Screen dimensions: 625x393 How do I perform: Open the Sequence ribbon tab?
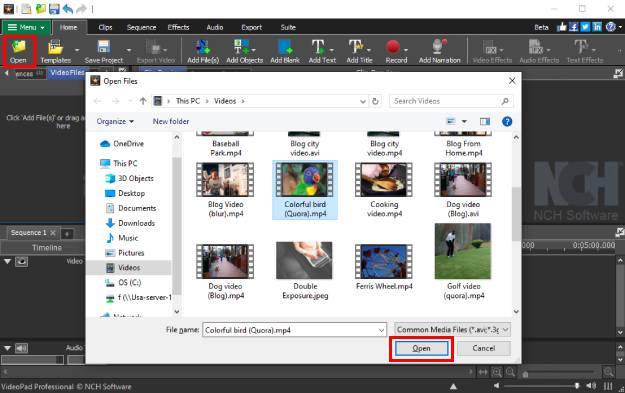tap(142, 27)
